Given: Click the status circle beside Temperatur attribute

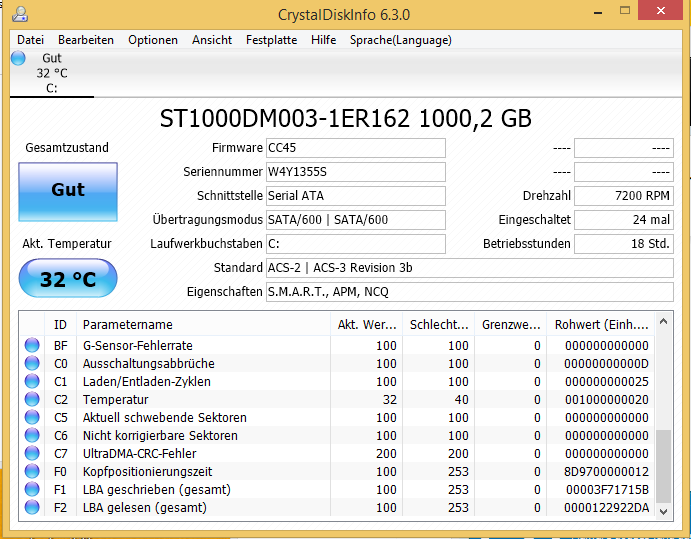Looking at the screenshot, I should [32, 399].
